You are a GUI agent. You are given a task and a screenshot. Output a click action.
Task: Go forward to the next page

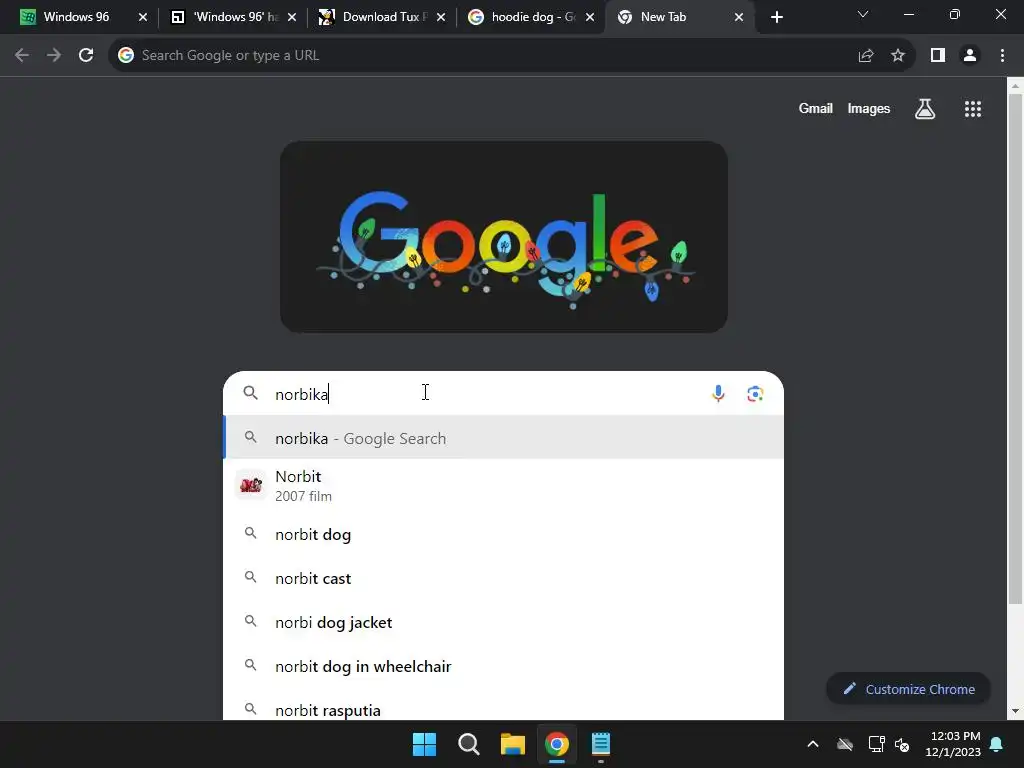[54, 56]
